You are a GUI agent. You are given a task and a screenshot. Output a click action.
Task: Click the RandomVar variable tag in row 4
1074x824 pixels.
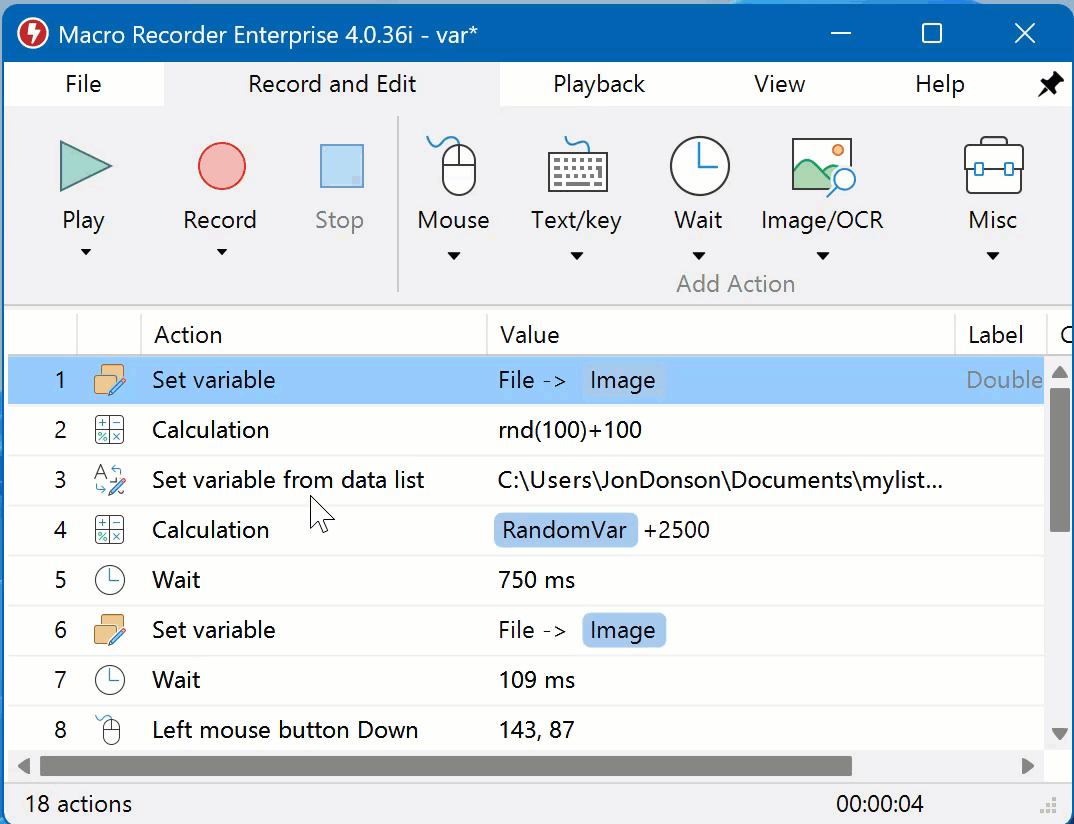click(565, 530)
